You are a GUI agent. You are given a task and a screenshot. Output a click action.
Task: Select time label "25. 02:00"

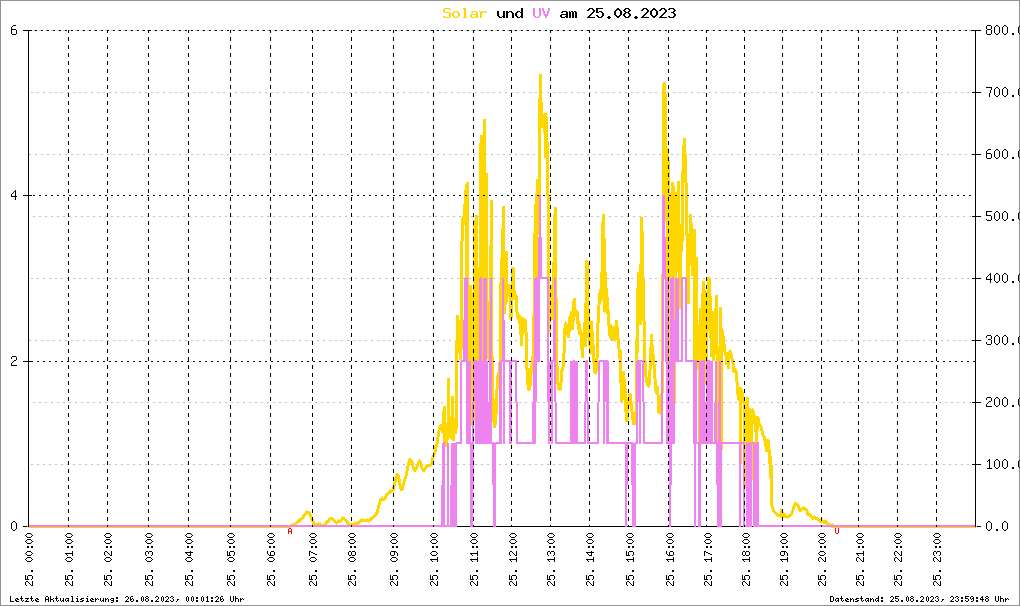pyautogui.click(x=108, y=560)
